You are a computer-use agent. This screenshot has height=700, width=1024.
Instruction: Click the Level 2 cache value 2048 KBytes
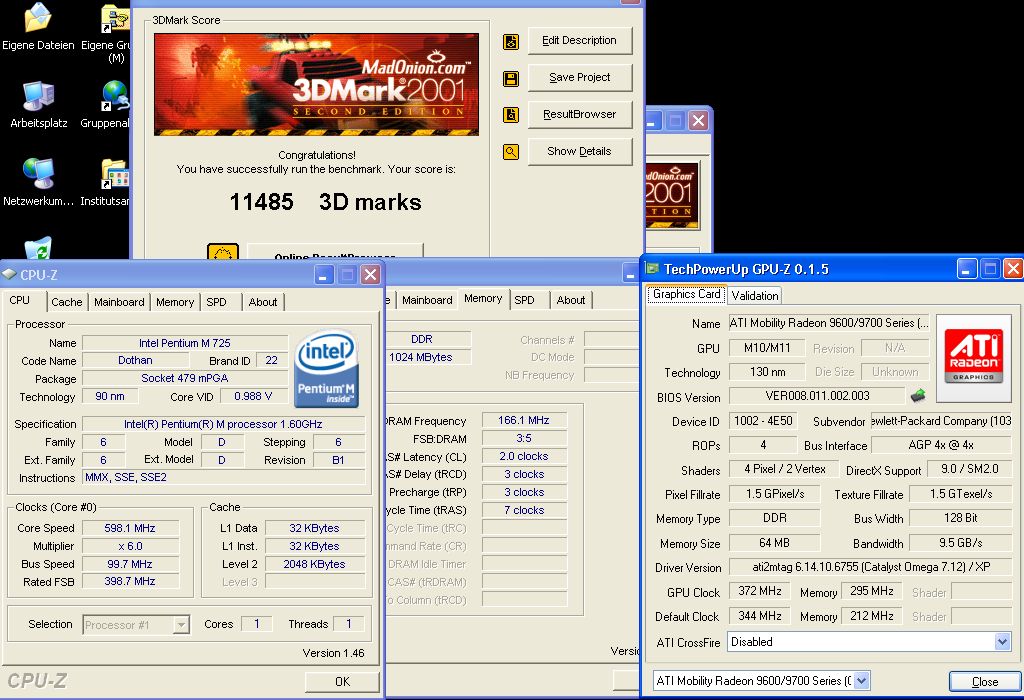(314, 564)
